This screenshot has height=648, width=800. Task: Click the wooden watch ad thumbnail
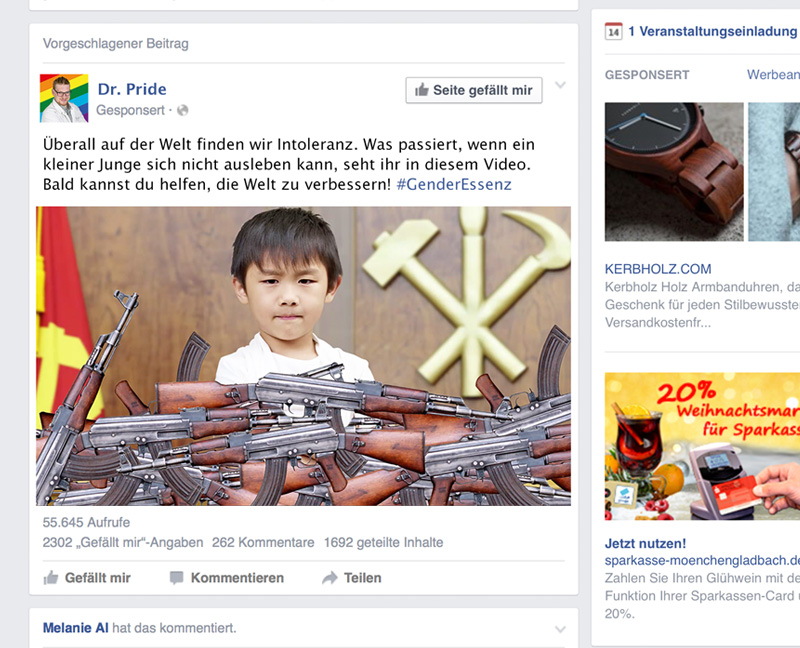tap(674, 171)
